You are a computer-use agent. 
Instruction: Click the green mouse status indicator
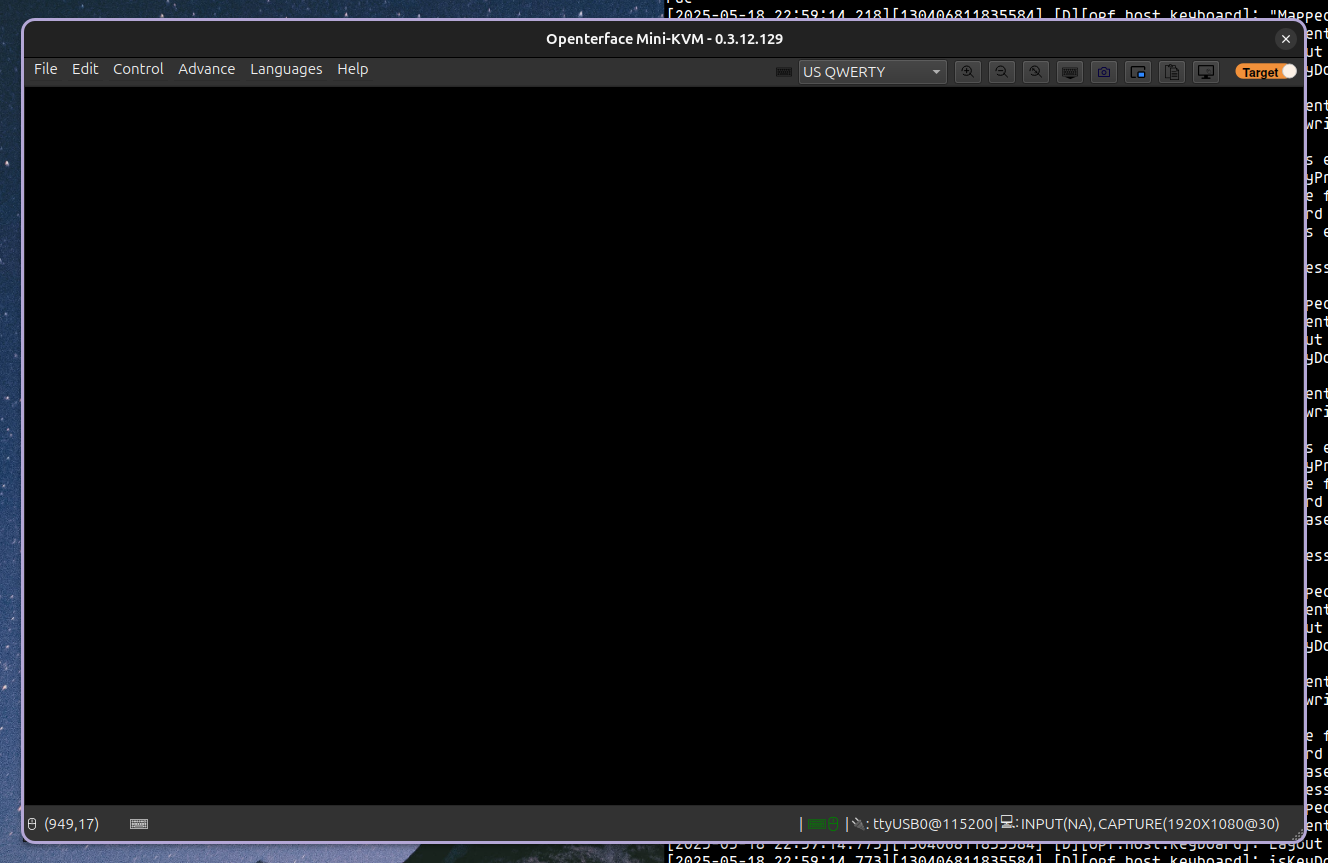(833, 824)
